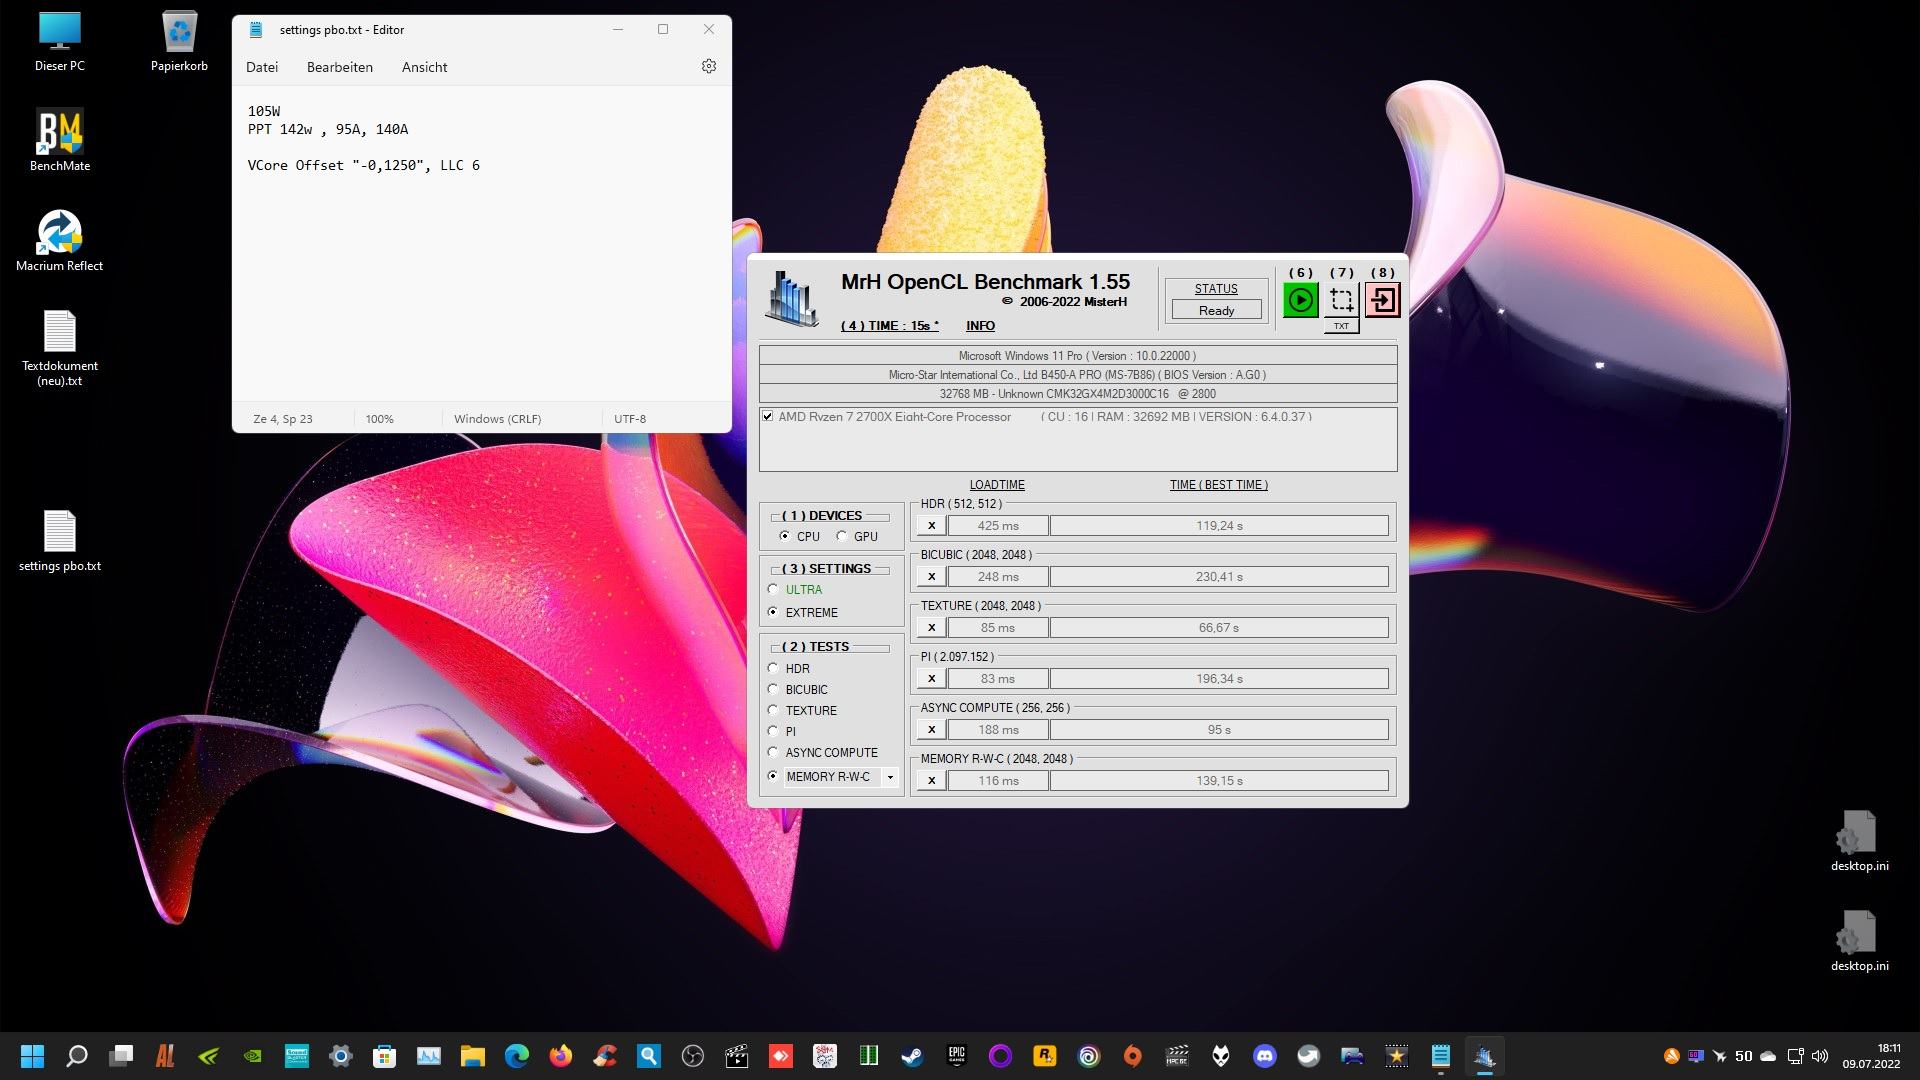Click Firefox icon in taskbar
Screen dimensions: 1920x1080
click(x=560, y=1056)
